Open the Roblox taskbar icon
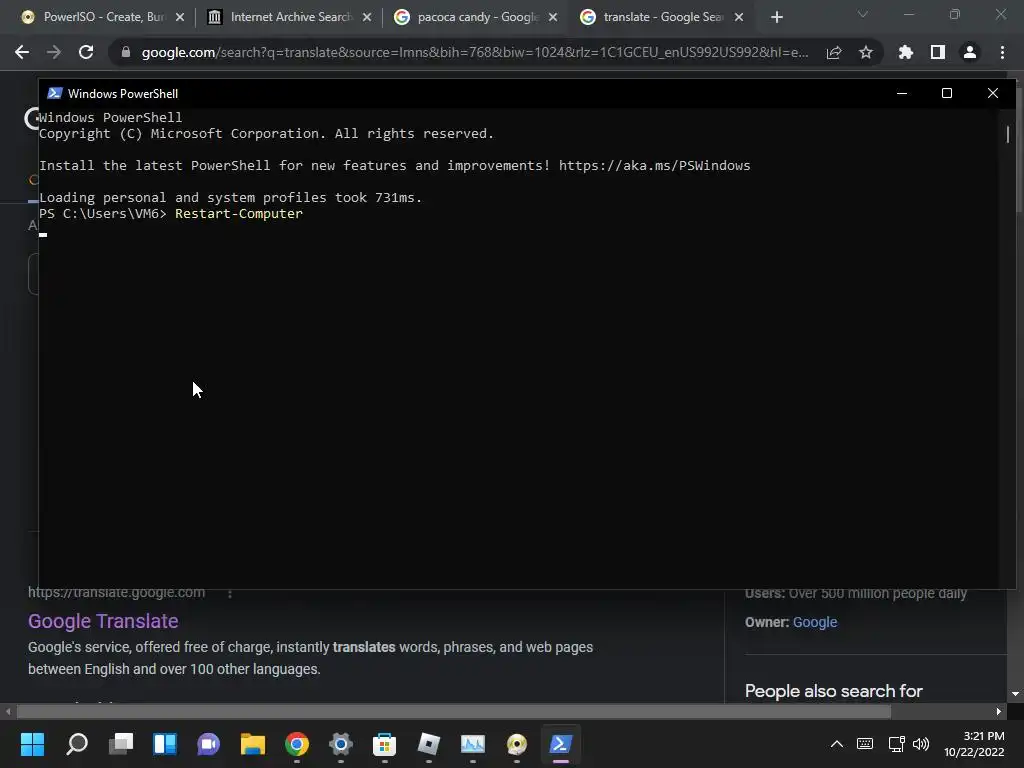The width and height of the screenshot is (1024, 768). (428, 744)
